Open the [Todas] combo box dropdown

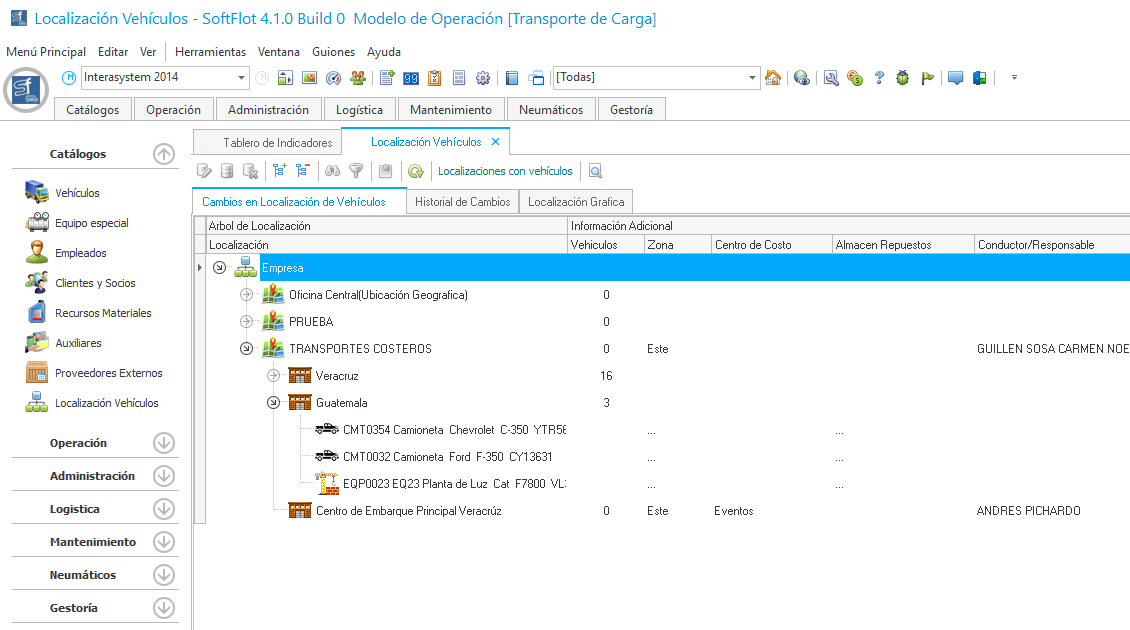[753, 78]
